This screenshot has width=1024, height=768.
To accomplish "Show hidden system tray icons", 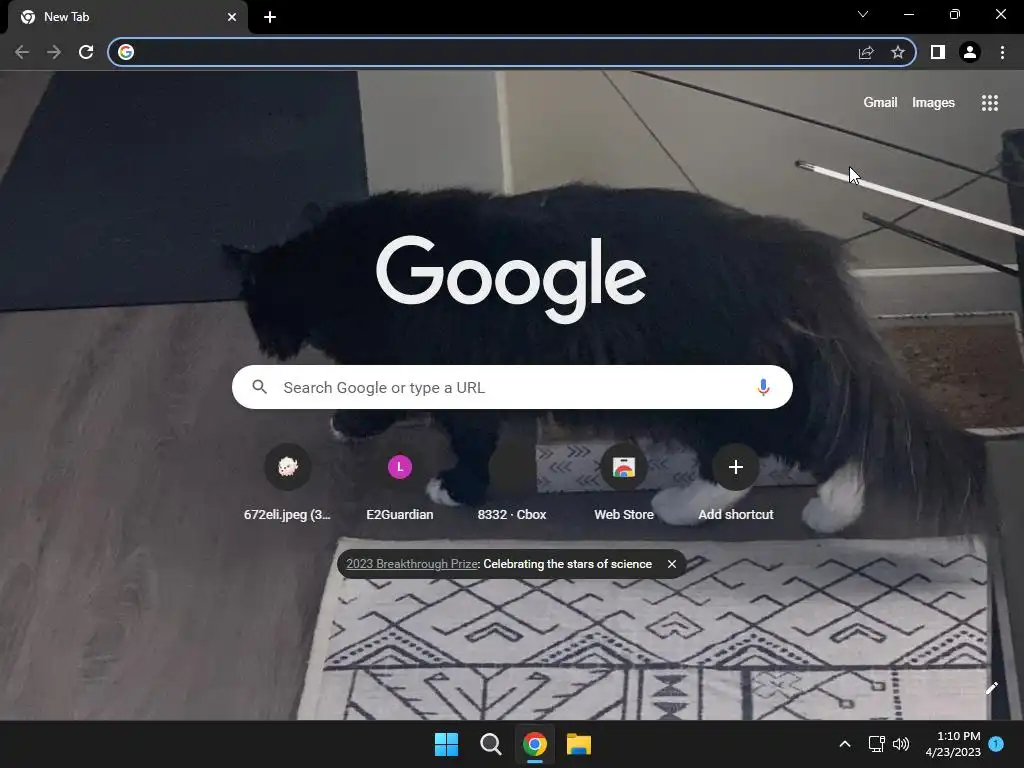I will coord(844,744).
